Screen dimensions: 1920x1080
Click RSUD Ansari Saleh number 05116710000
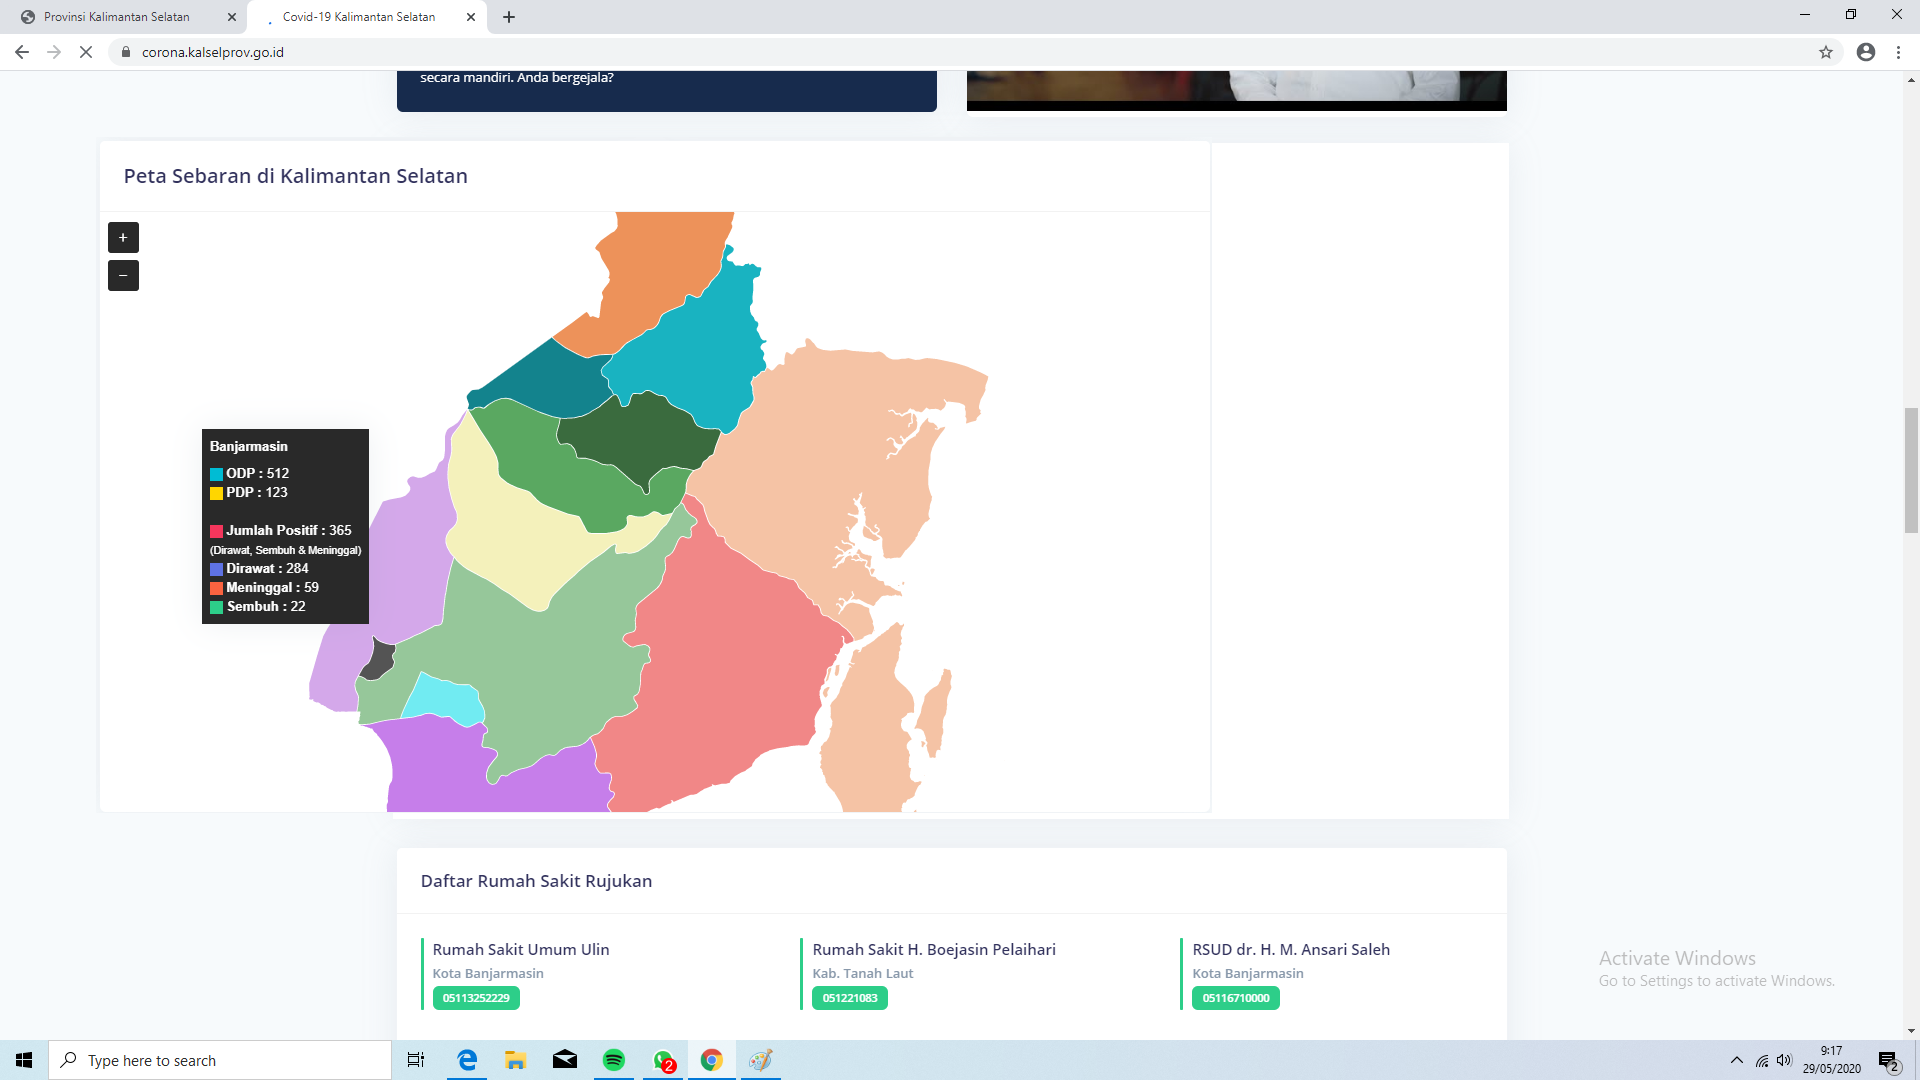(x=1236, y=998)
